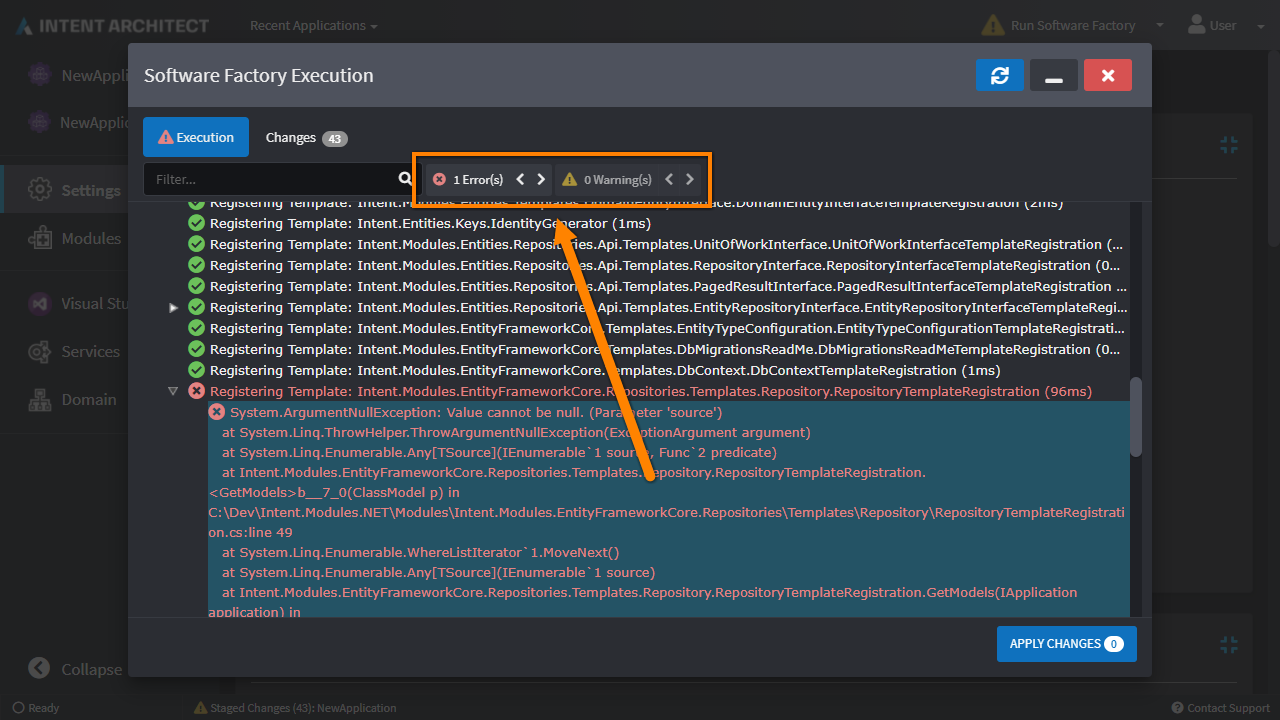Image resolution: width=1280 pixels, height=720 pixels.
Task: Select the Execution tab
Action: click(x=196, y=138)
